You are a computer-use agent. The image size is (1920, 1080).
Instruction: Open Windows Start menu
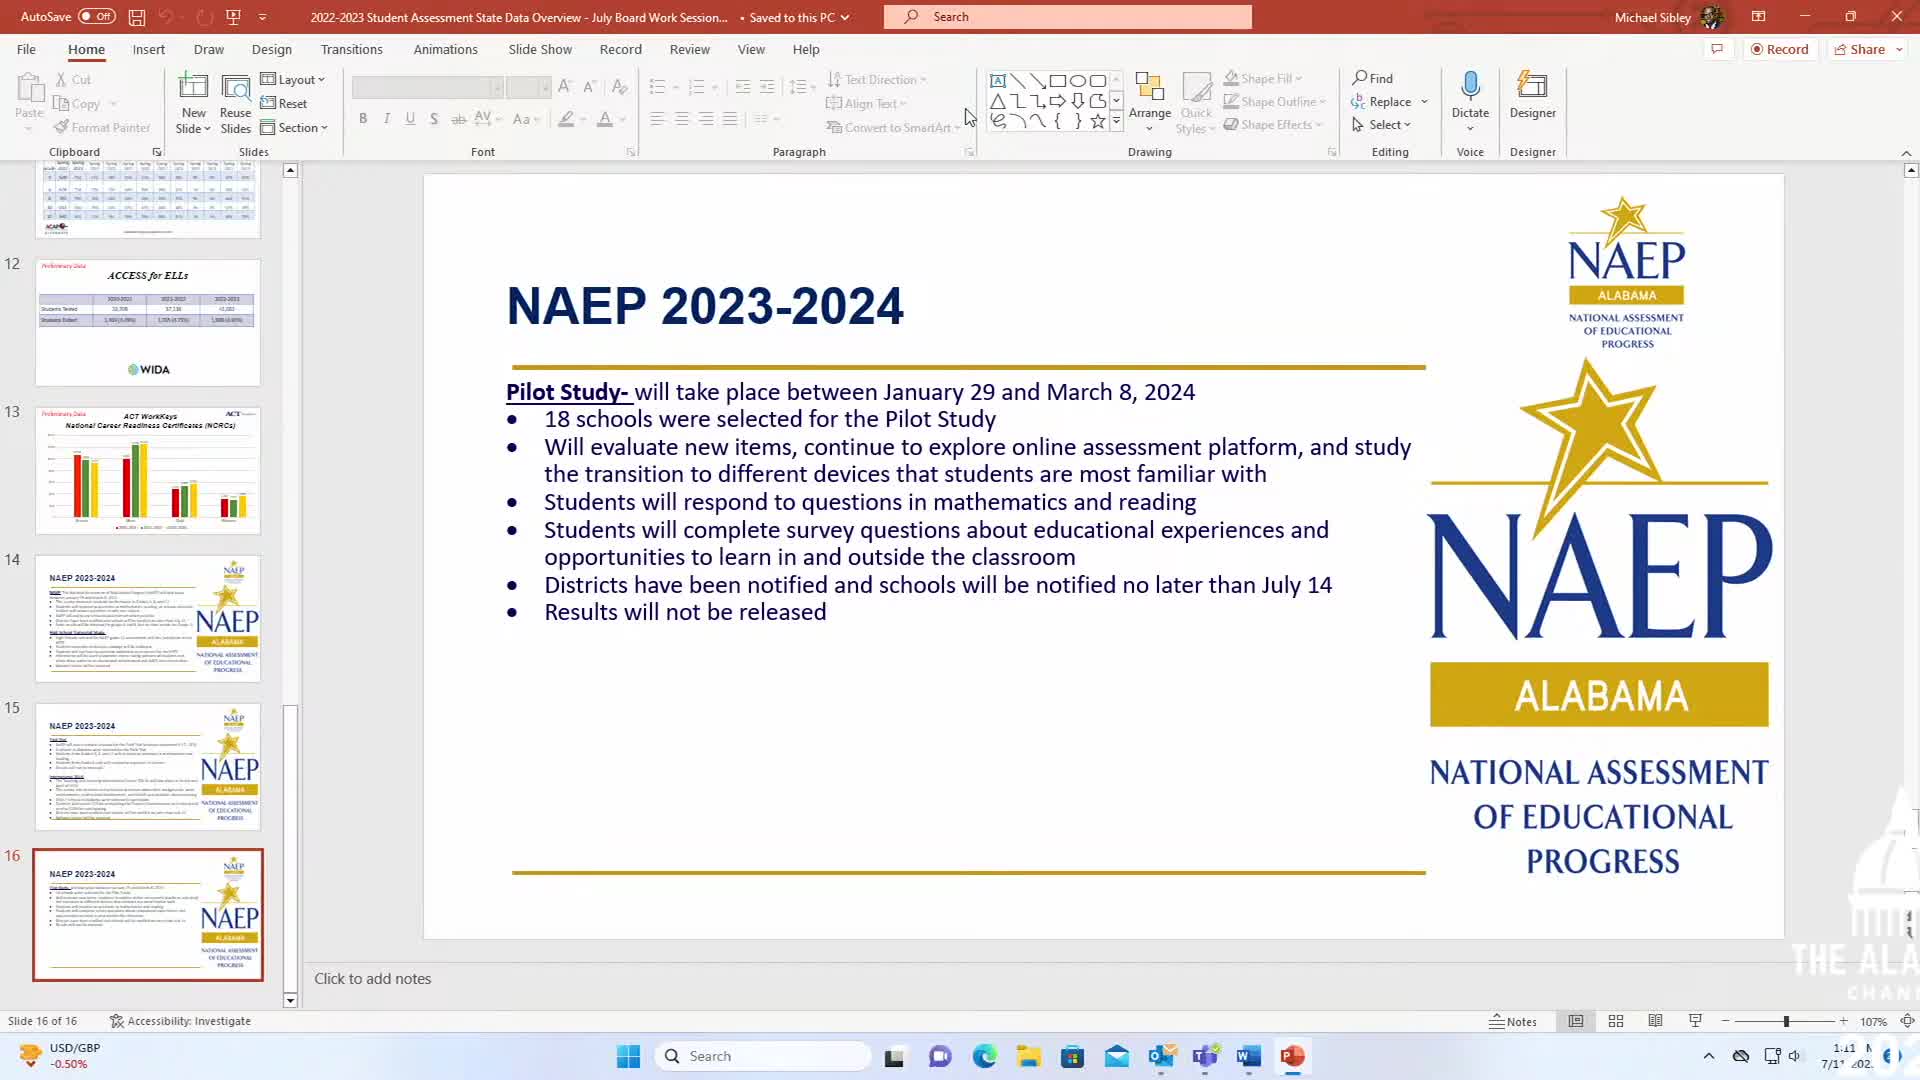tap(628, 1056)
